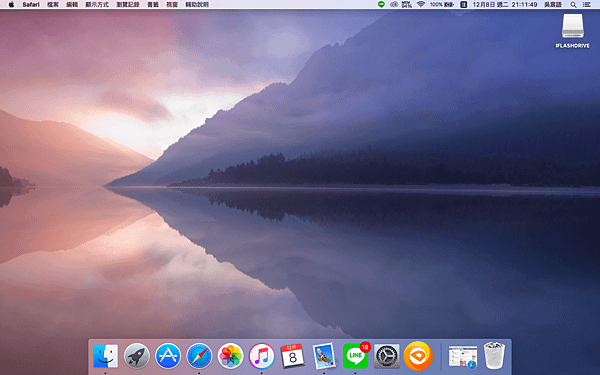Open Finder from the Dock
The image size is (600, 375).
click(106, 356)
